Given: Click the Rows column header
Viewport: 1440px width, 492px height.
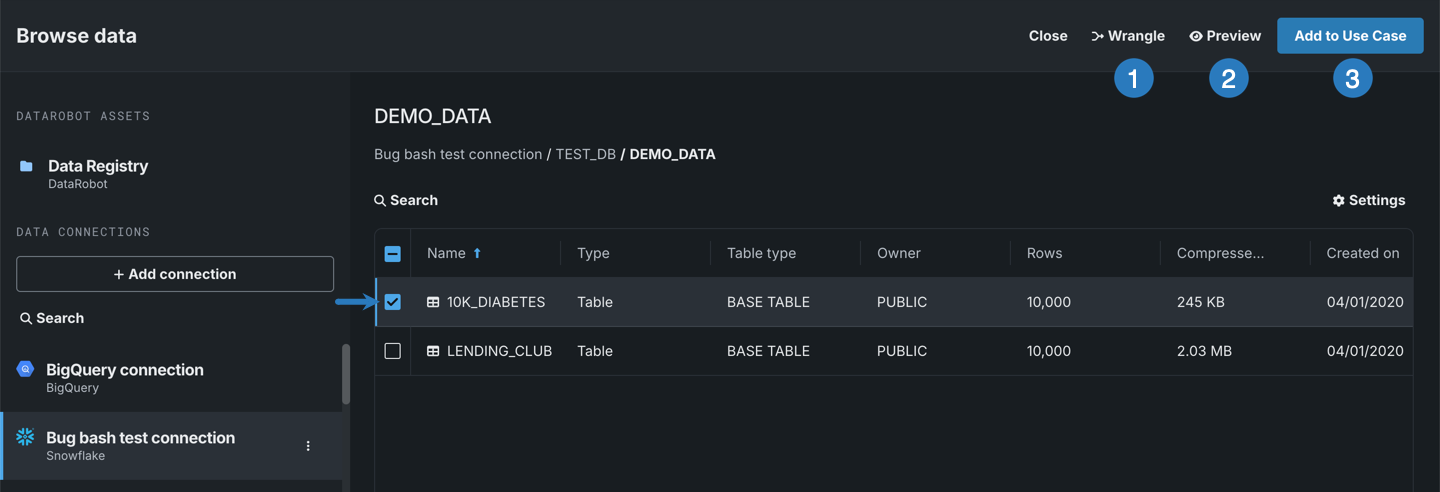Looking at the screenshot, I should 1044,254.
